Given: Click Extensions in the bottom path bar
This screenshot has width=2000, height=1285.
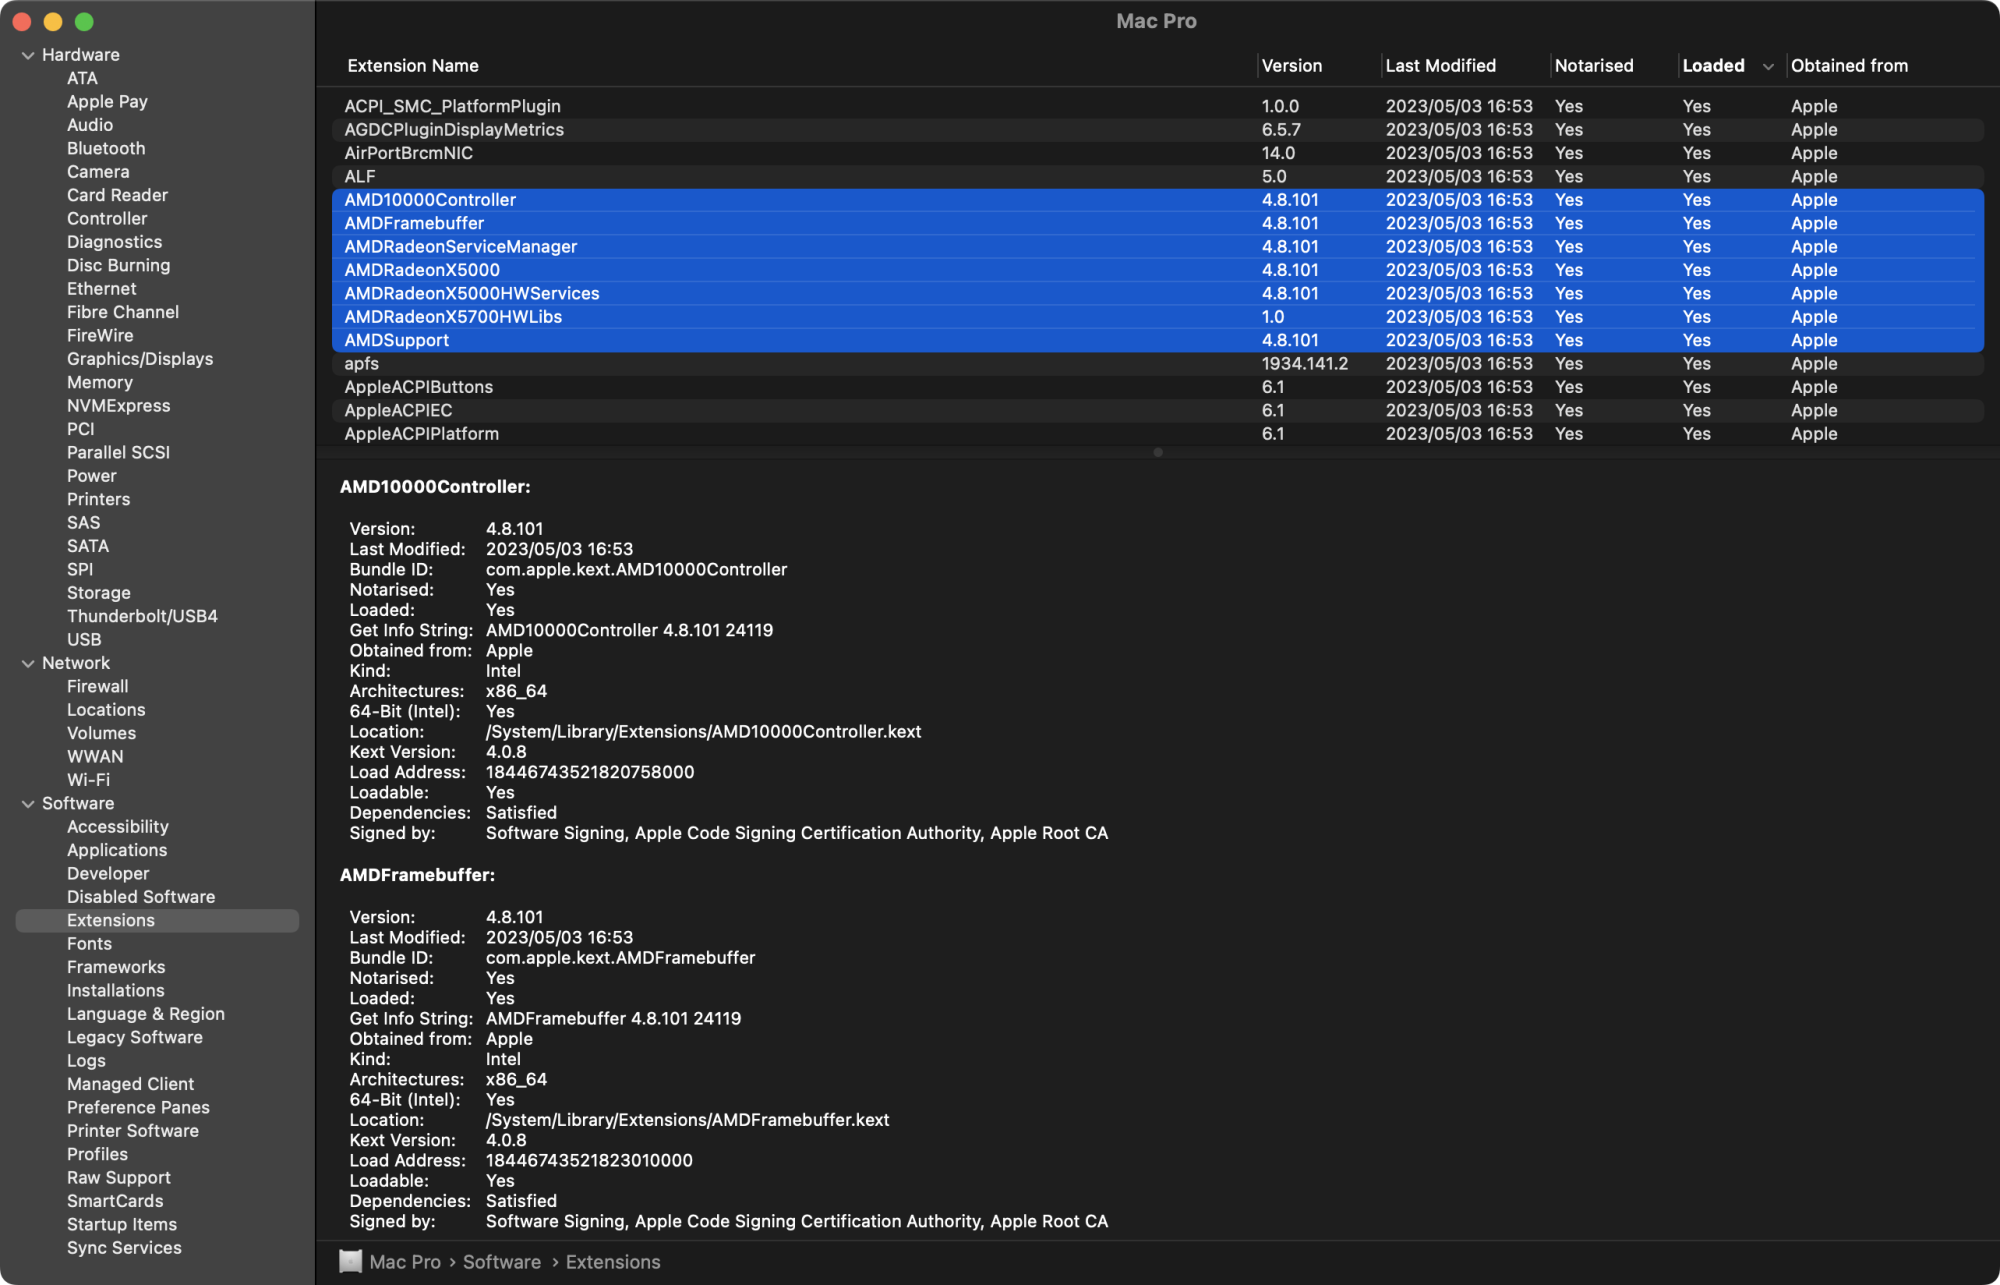Looking at the screenshot, I should click(x=613, y=1262).
